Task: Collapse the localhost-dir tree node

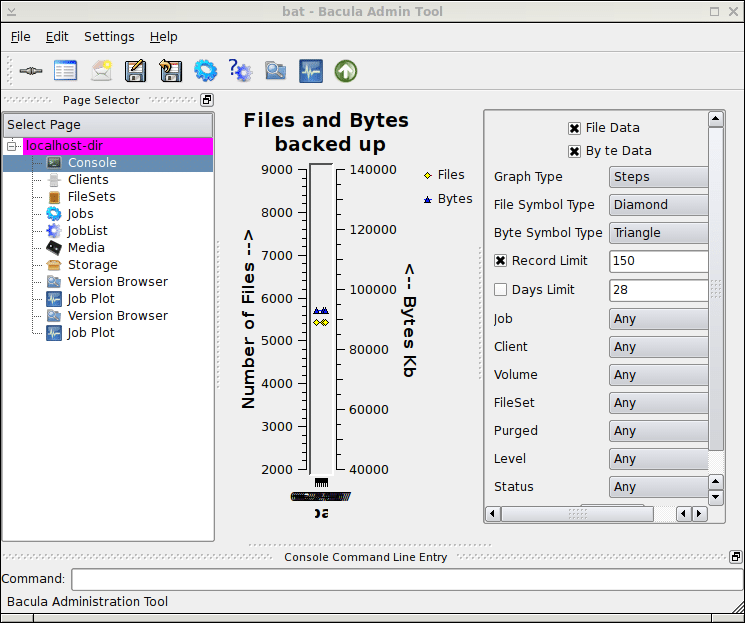Action: pyautogui.click(x=13, y=146)
